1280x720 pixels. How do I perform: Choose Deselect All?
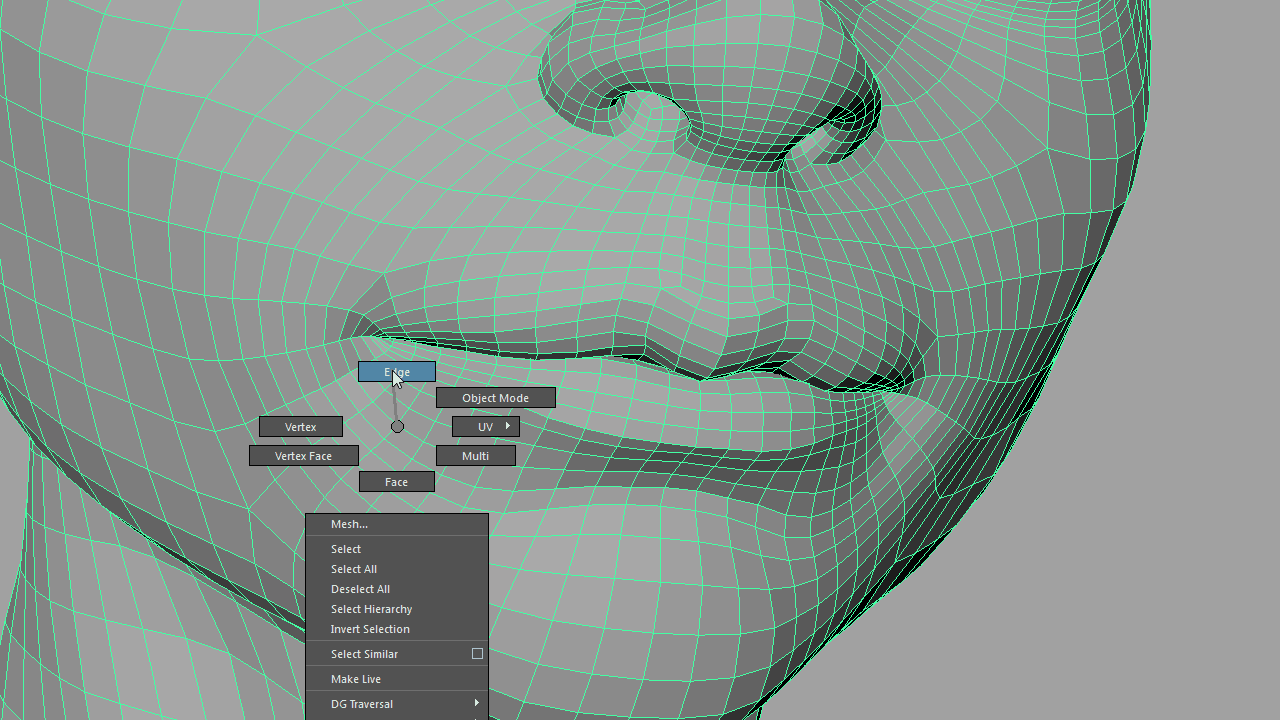point(397,589)
